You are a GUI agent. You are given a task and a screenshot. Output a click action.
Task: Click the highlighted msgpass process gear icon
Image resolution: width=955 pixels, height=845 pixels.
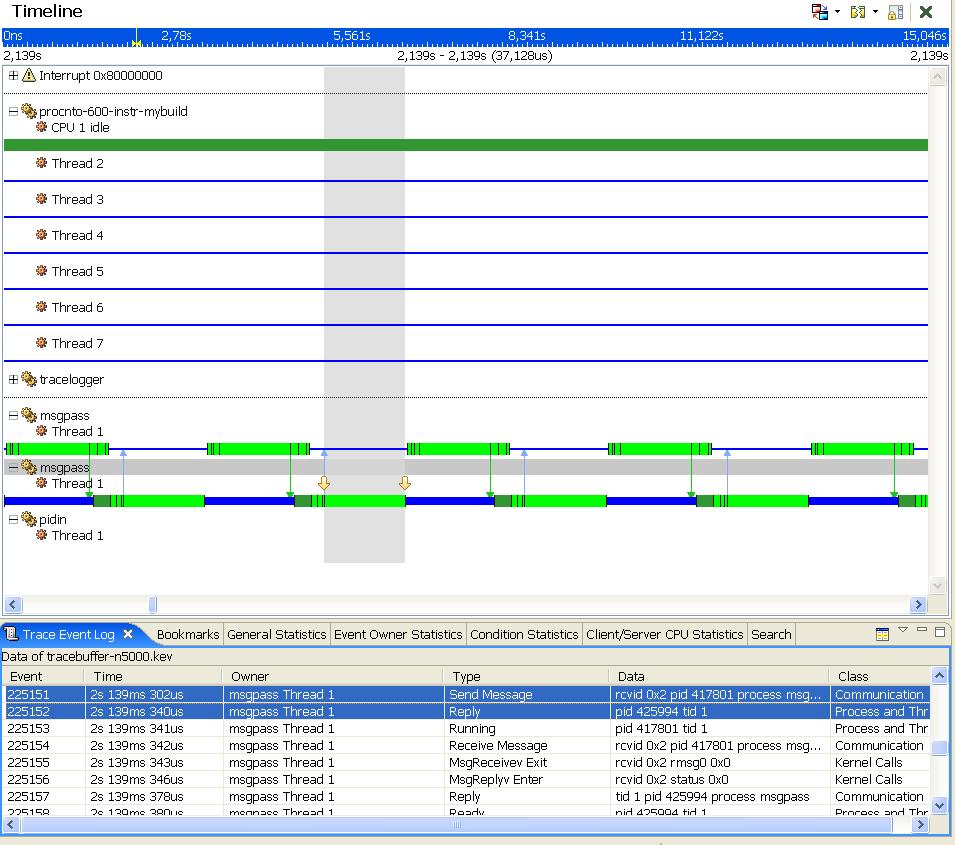pyautogui.click(x=29, y=467)
